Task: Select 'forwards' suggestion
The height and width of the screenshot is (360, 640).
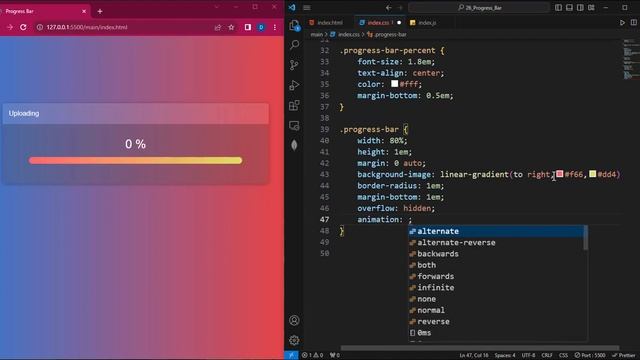Action: pos(496,276)
